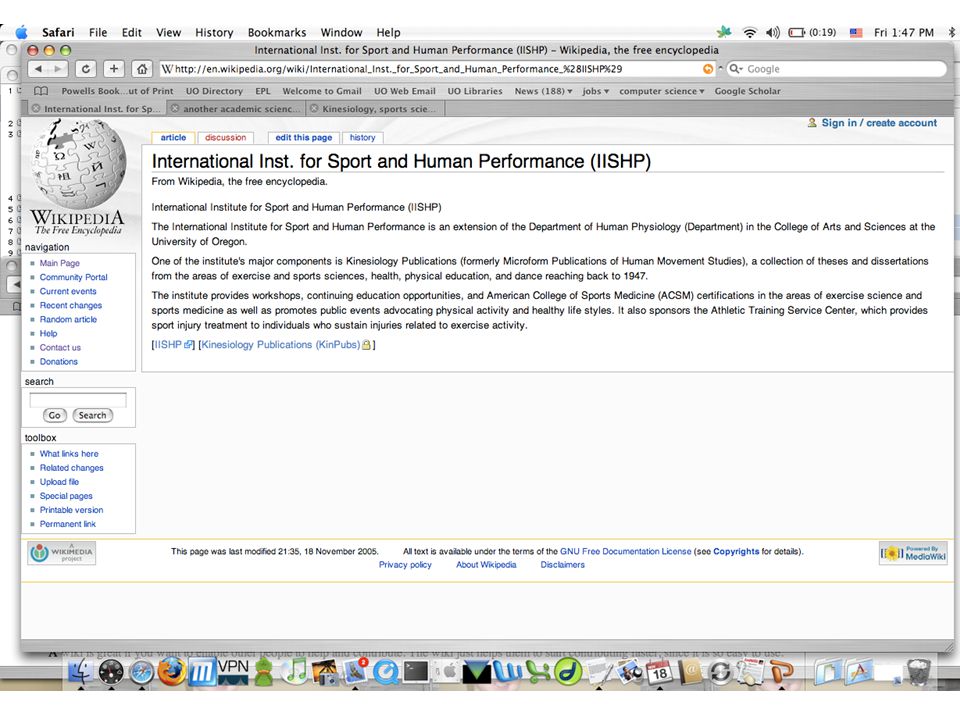Close the 'another academic scienc...' tab
Screen dimensions: 960x720
[175, 109]
